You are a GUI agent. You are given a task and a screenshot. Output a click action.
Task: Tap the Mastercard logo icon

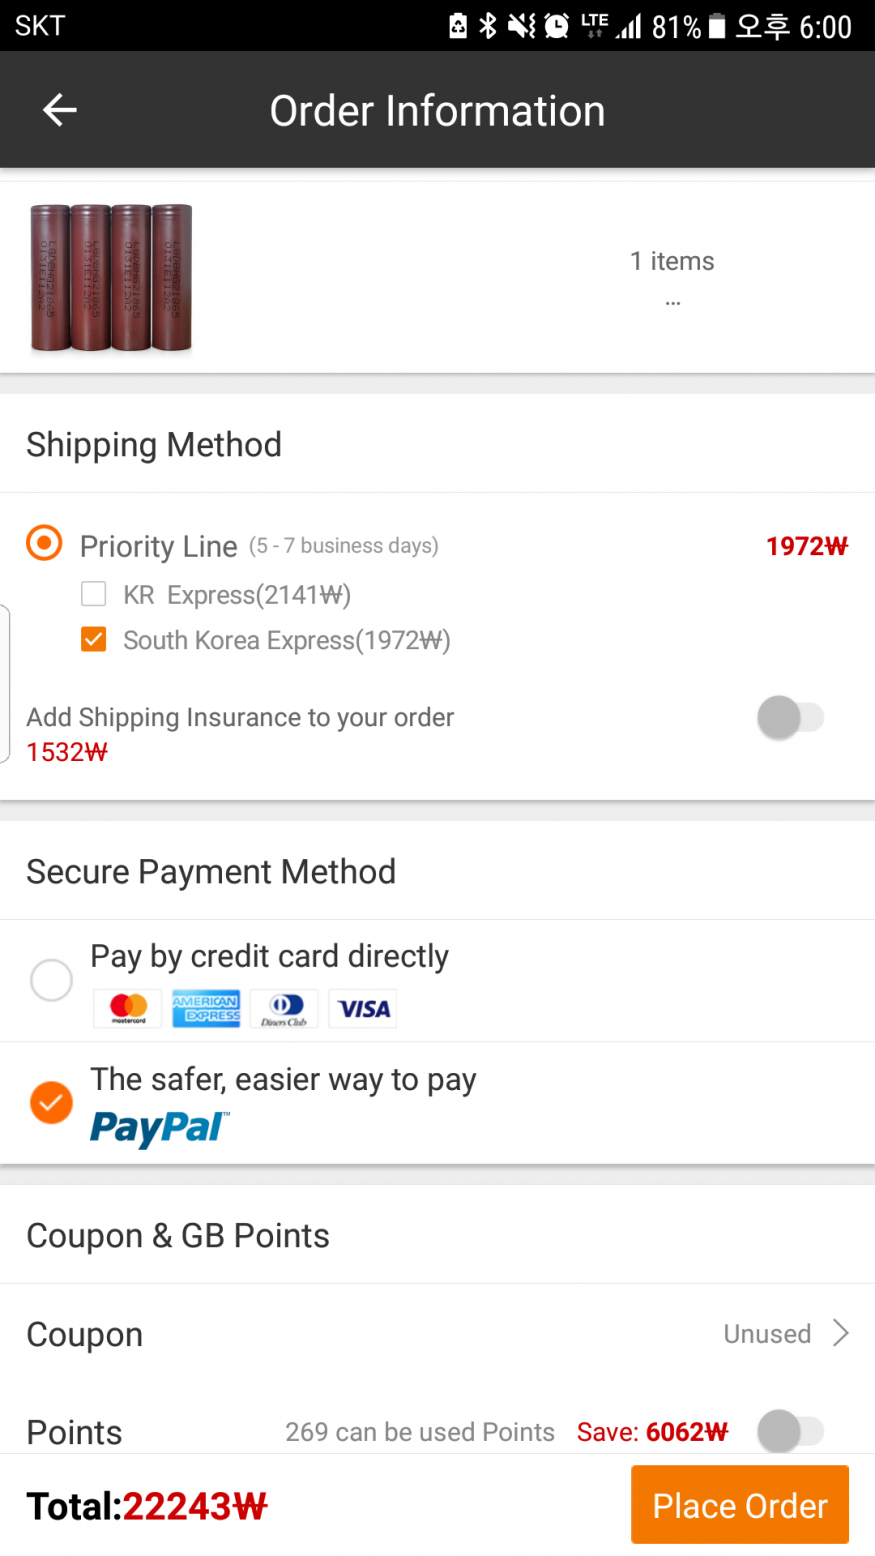(128, 1009)
